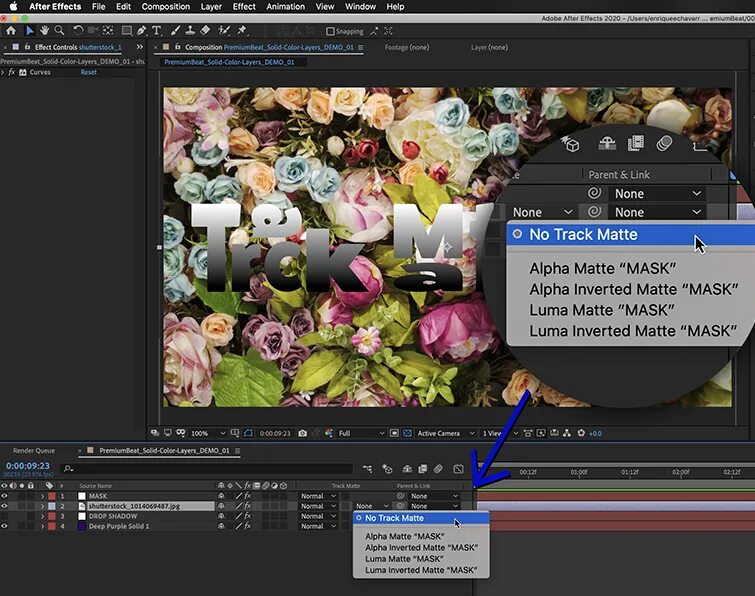Expand the DROP SHADOW layer properties
The height and width of the screenshot is (596, 755).
42,516
